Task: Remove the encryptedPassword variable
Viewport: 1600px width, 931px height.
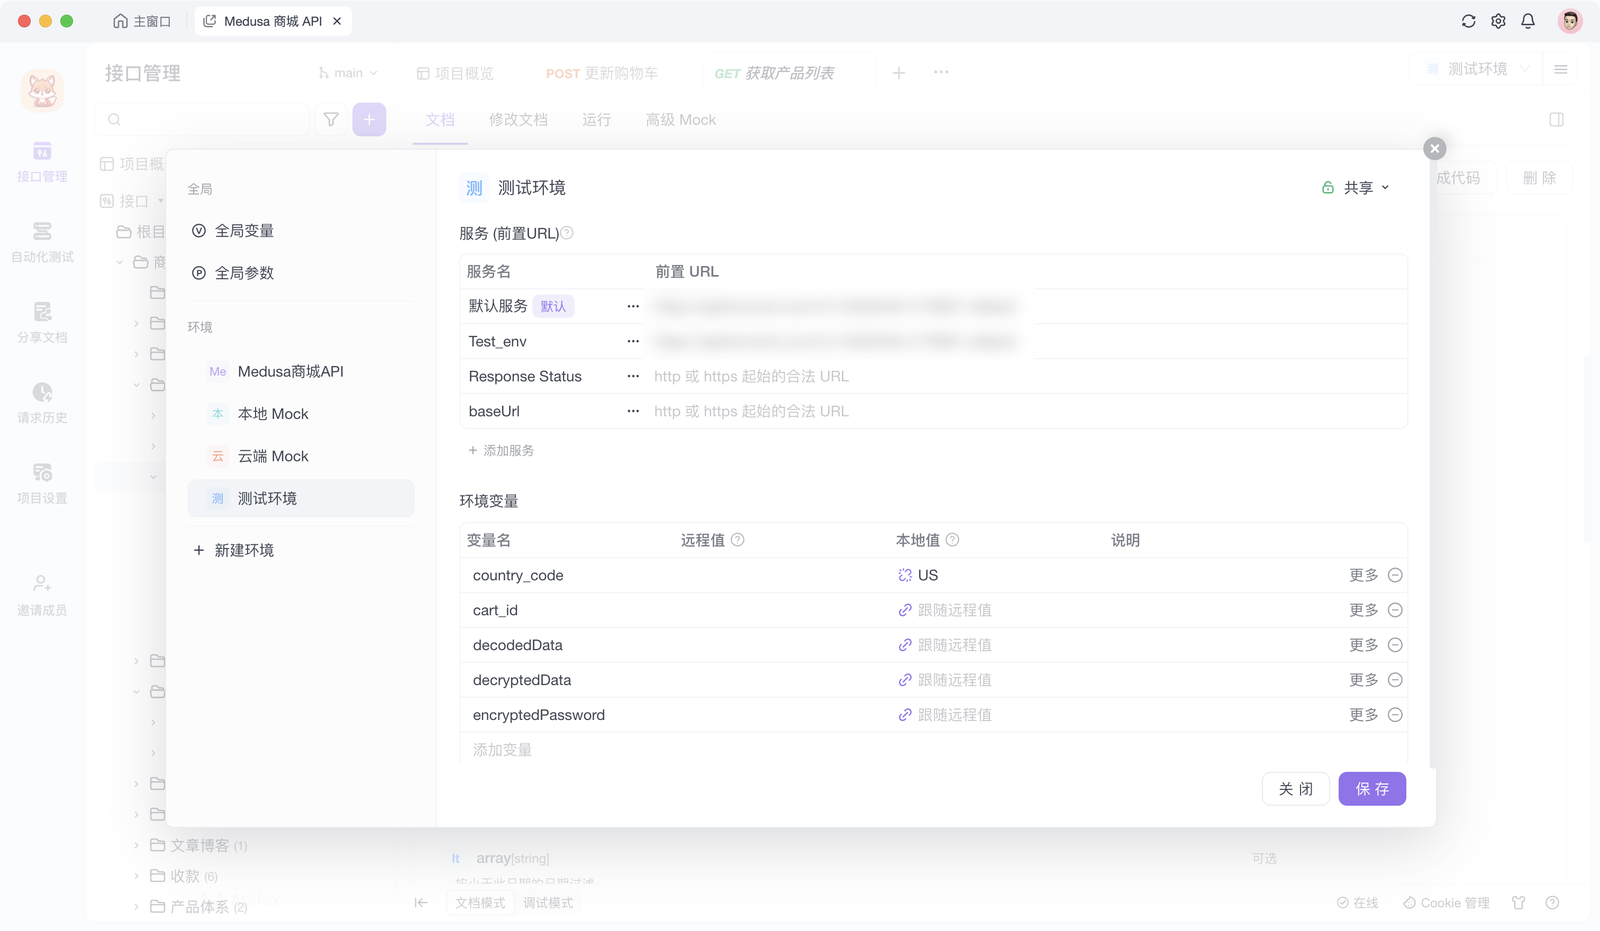Action: coord(1396,714)
